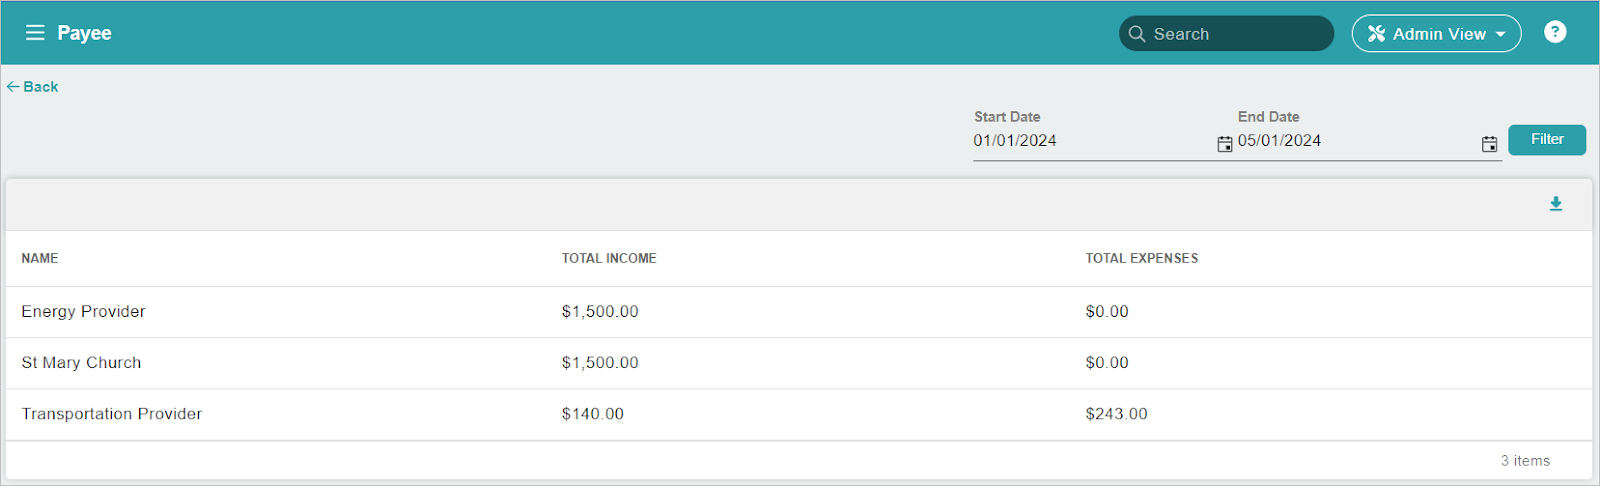Open the Start Date calendar picker
This screenshot has height=486, width=1600.
click(x=1225, y=144)
